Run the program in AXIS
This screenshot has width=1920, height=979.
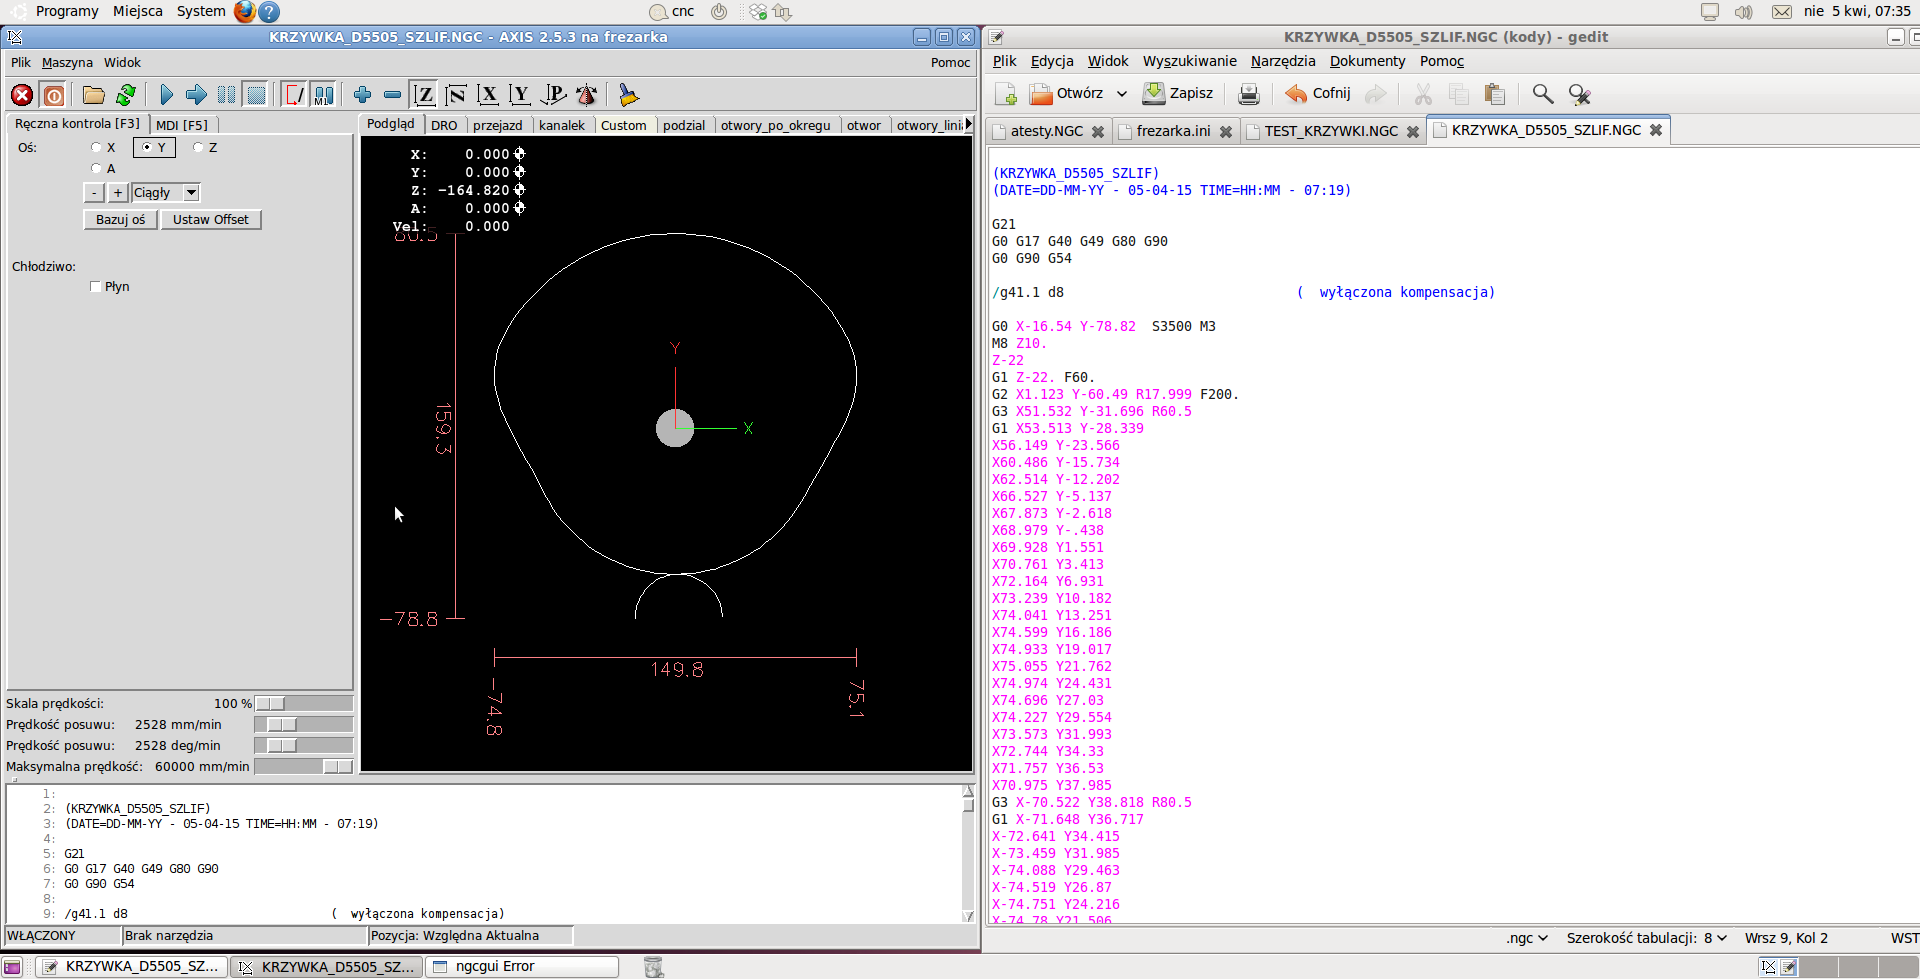coord(166,95)
